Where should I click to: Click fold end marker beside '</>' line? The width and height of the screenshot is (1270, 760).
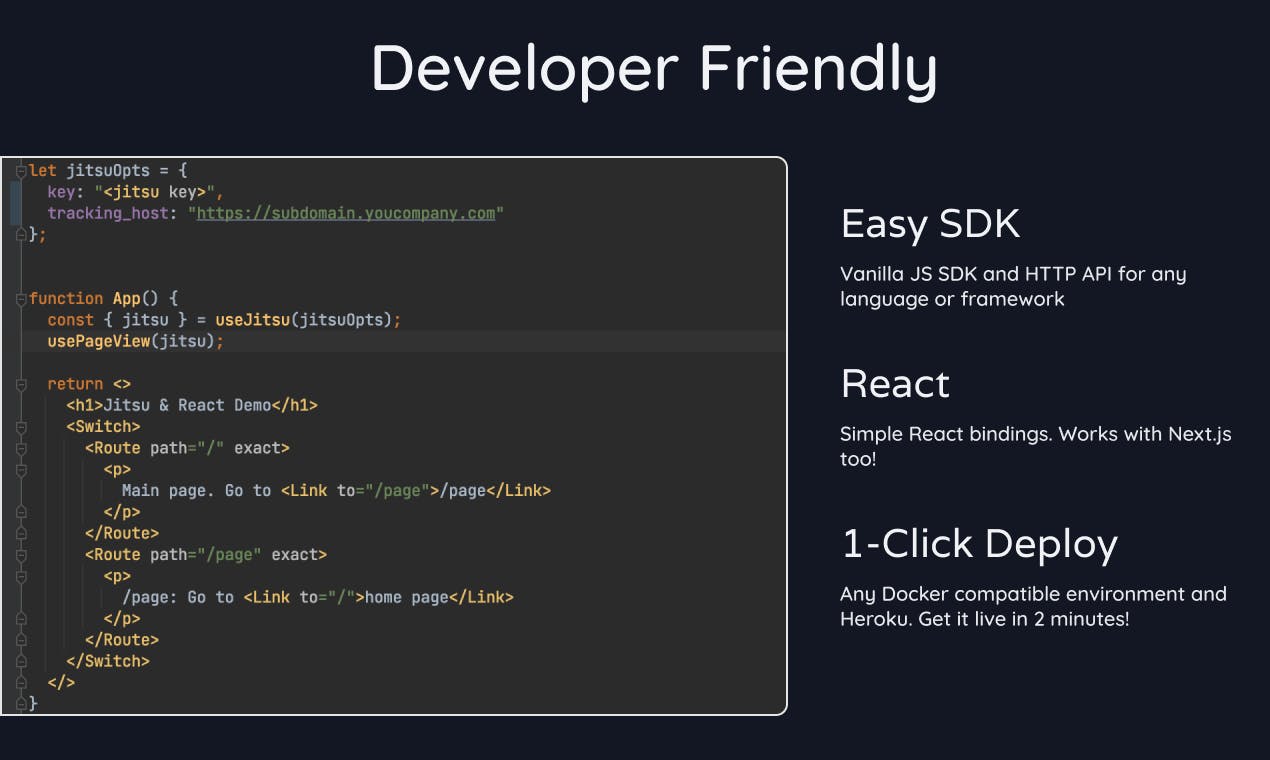pyautogui.click(x=20, y=682)
